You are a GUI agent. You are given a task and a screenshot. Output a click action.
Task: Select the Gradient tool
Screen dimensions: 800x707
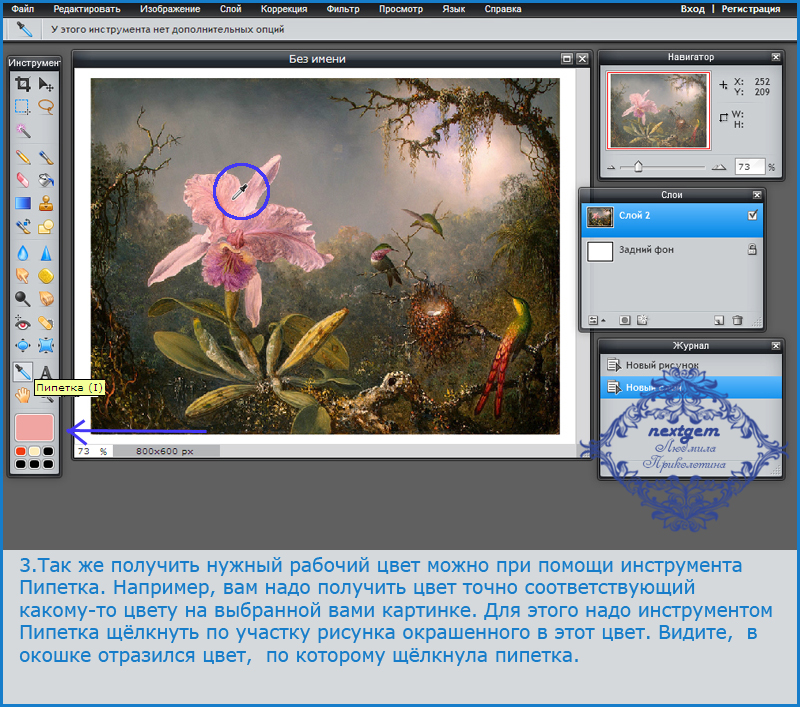click(x=22, y=203)
